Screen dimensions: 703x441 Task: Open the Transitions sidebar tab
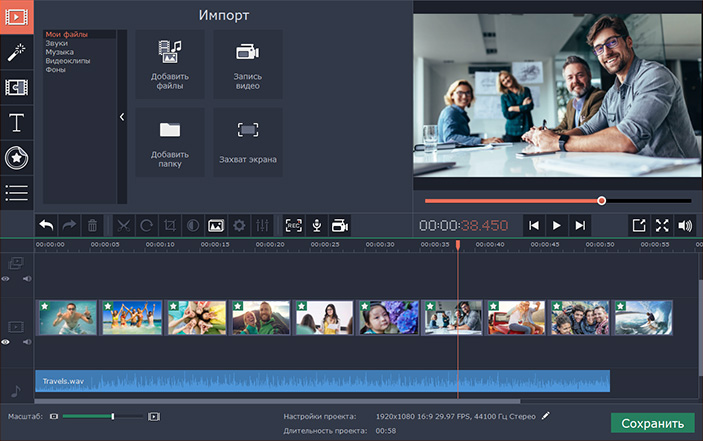(16, 87)
